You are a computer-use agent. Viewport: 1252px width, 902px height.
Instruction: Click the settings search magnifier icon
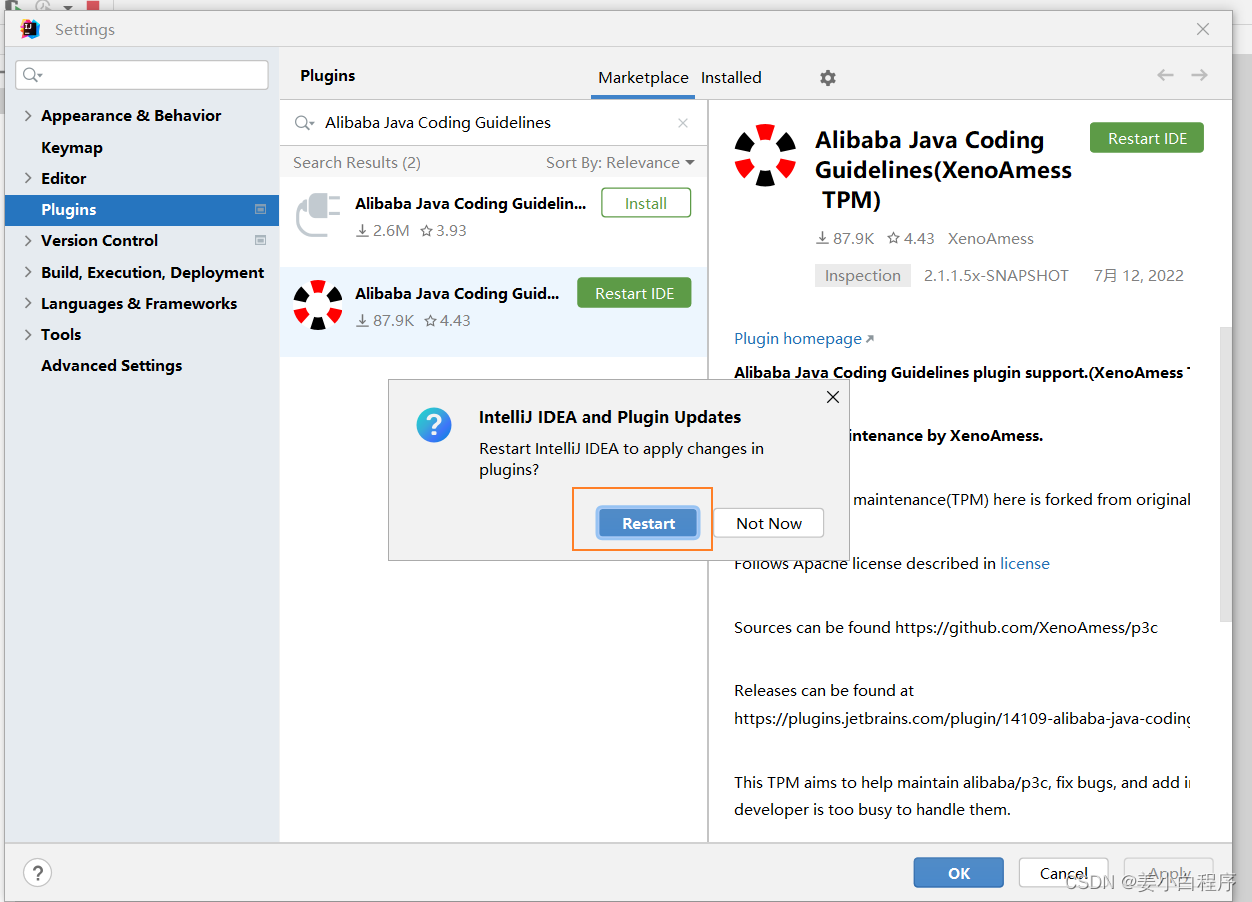(x=32, y=75)
